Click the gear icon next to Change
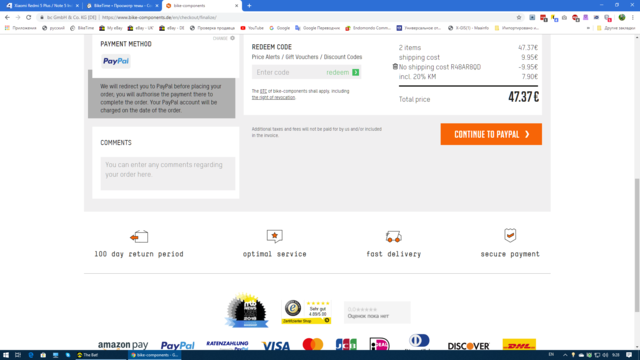The width and height of the screenshot is (640, 360). coord(232,38)
